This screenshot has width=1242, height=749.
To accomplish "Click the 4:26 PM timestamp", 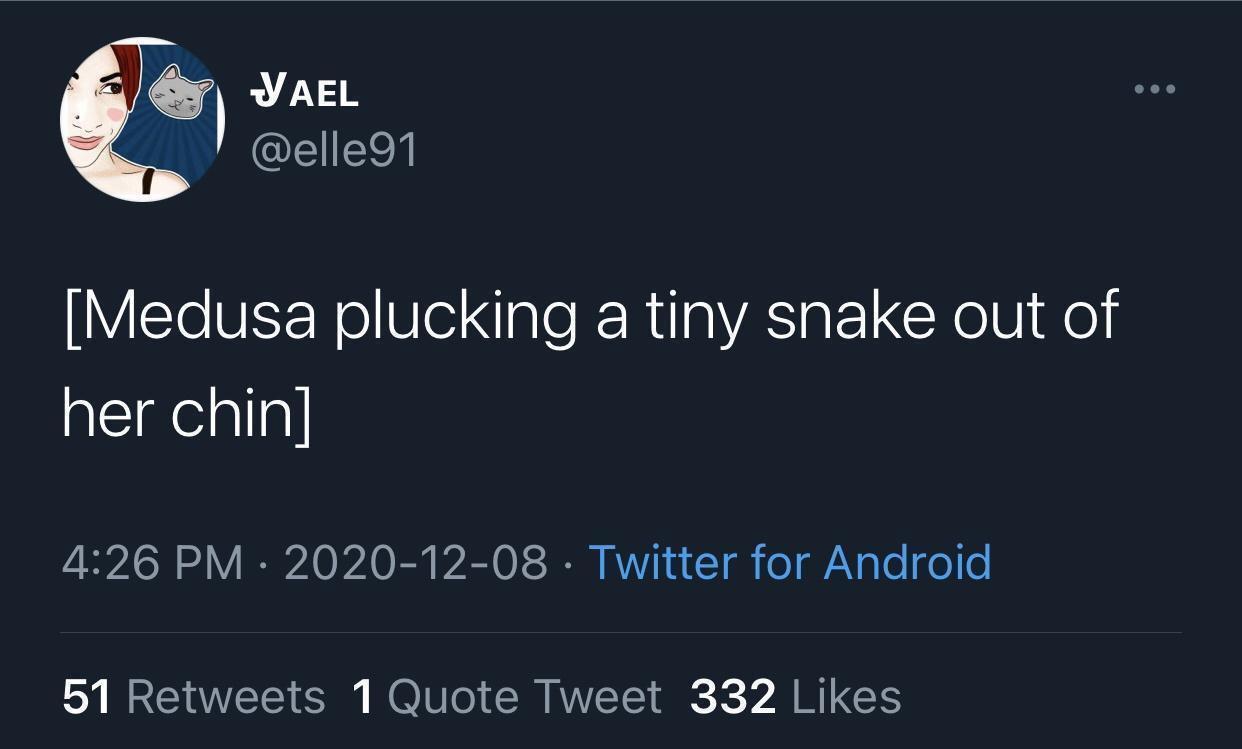I will click(x=152, y=562).
